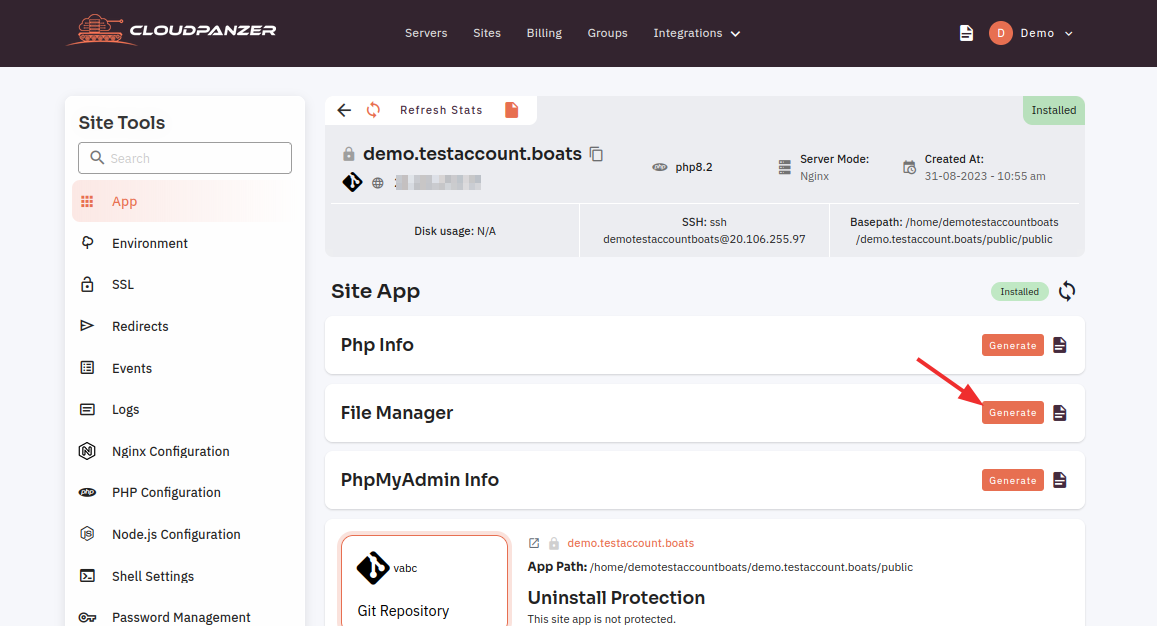Generate the Php Info
This screenshot has height=626, width=1157.
pos(1012,345)
